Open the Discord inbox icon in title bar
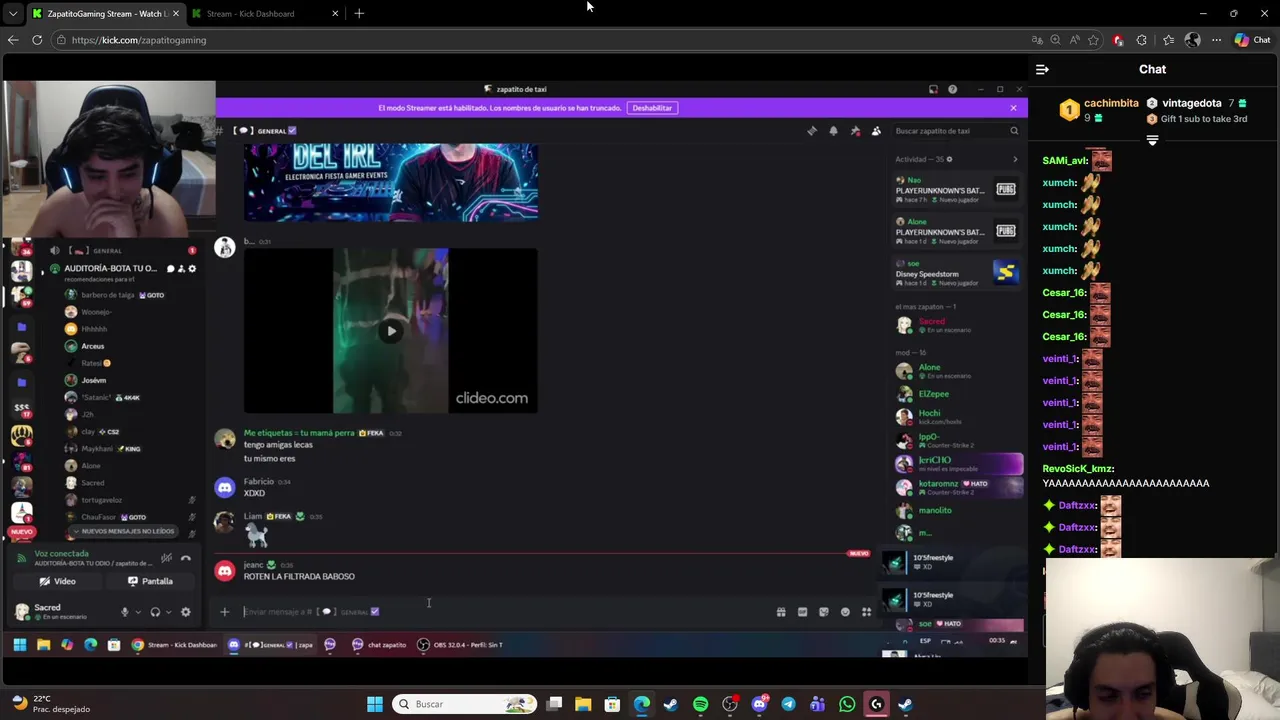This screenshot has height=720, width=1280. [933, 89]
